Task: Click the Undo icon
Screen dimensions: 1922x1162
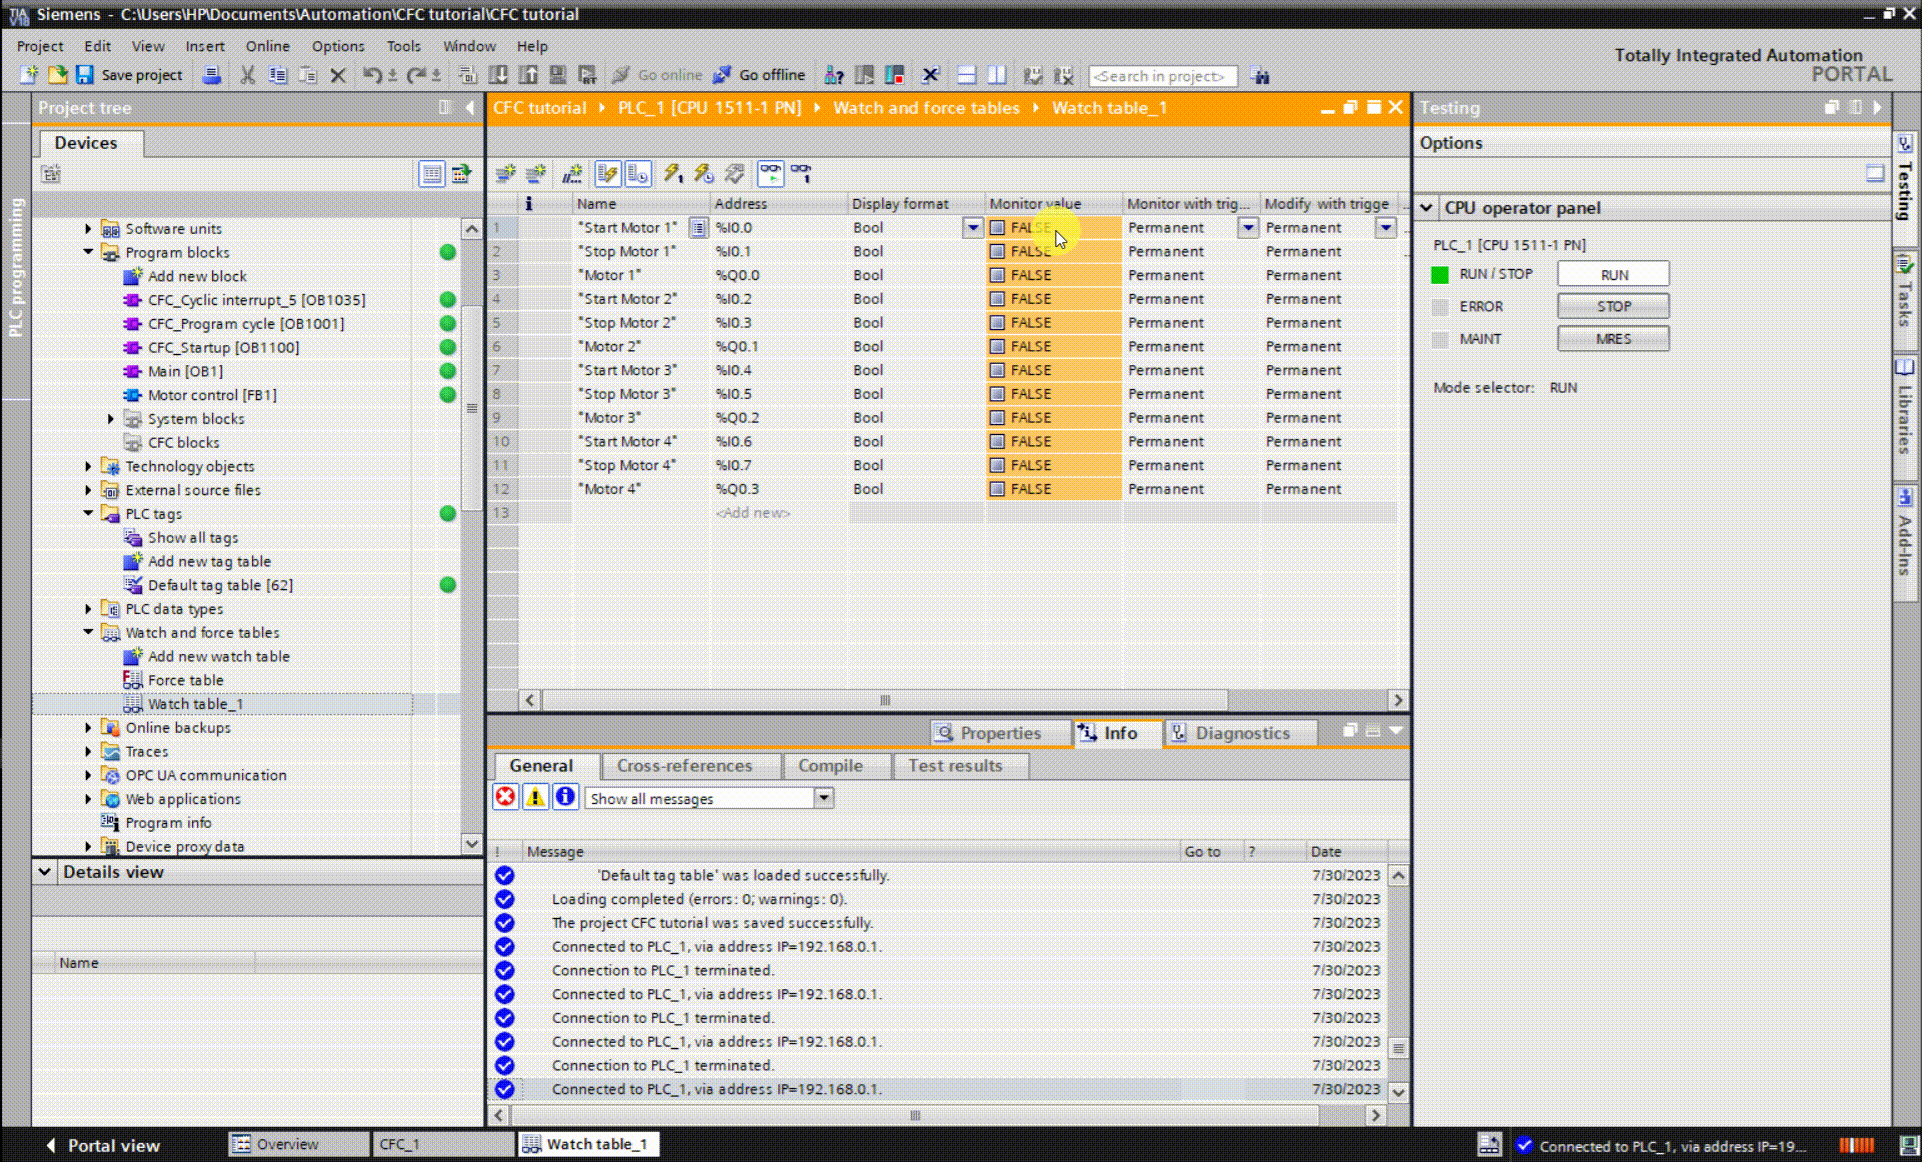Action: pyautogui.click(x=371, y=75)
